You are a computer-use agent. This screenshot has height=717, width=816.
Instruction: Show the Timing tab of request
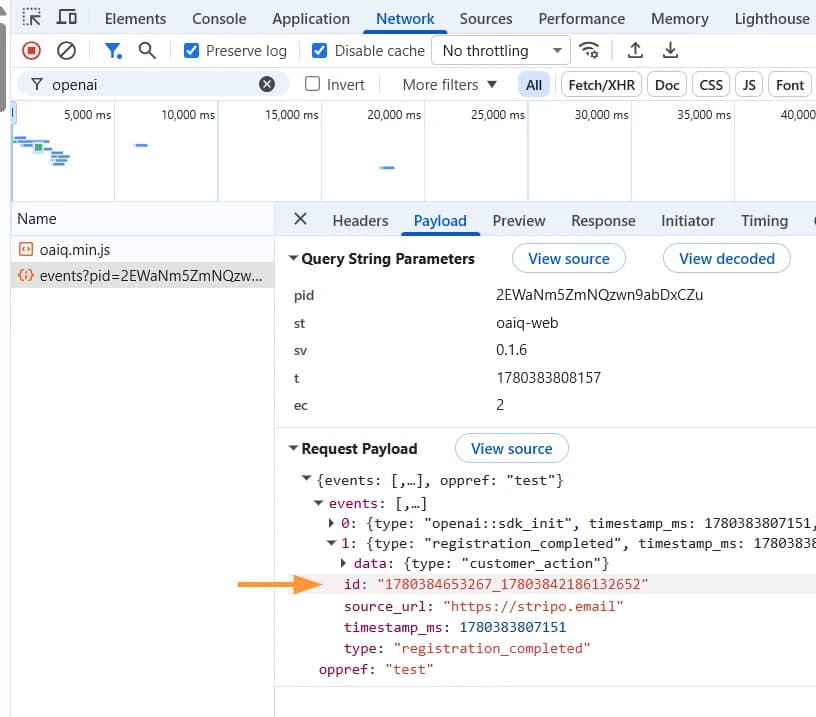tap(764, 221)
